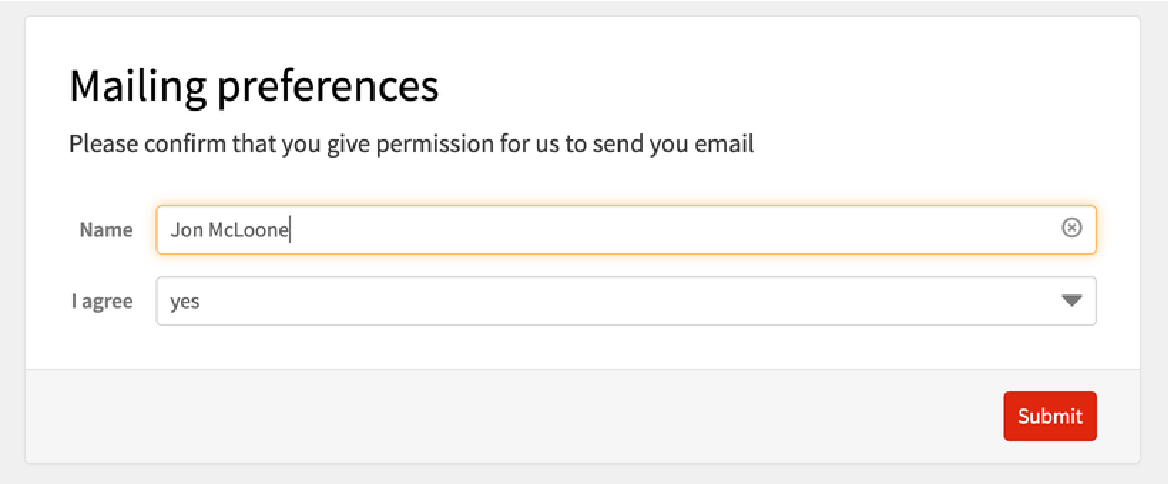
Task: Click the "Name" field label
Action: pyautogui.click(x=106, y=230)
